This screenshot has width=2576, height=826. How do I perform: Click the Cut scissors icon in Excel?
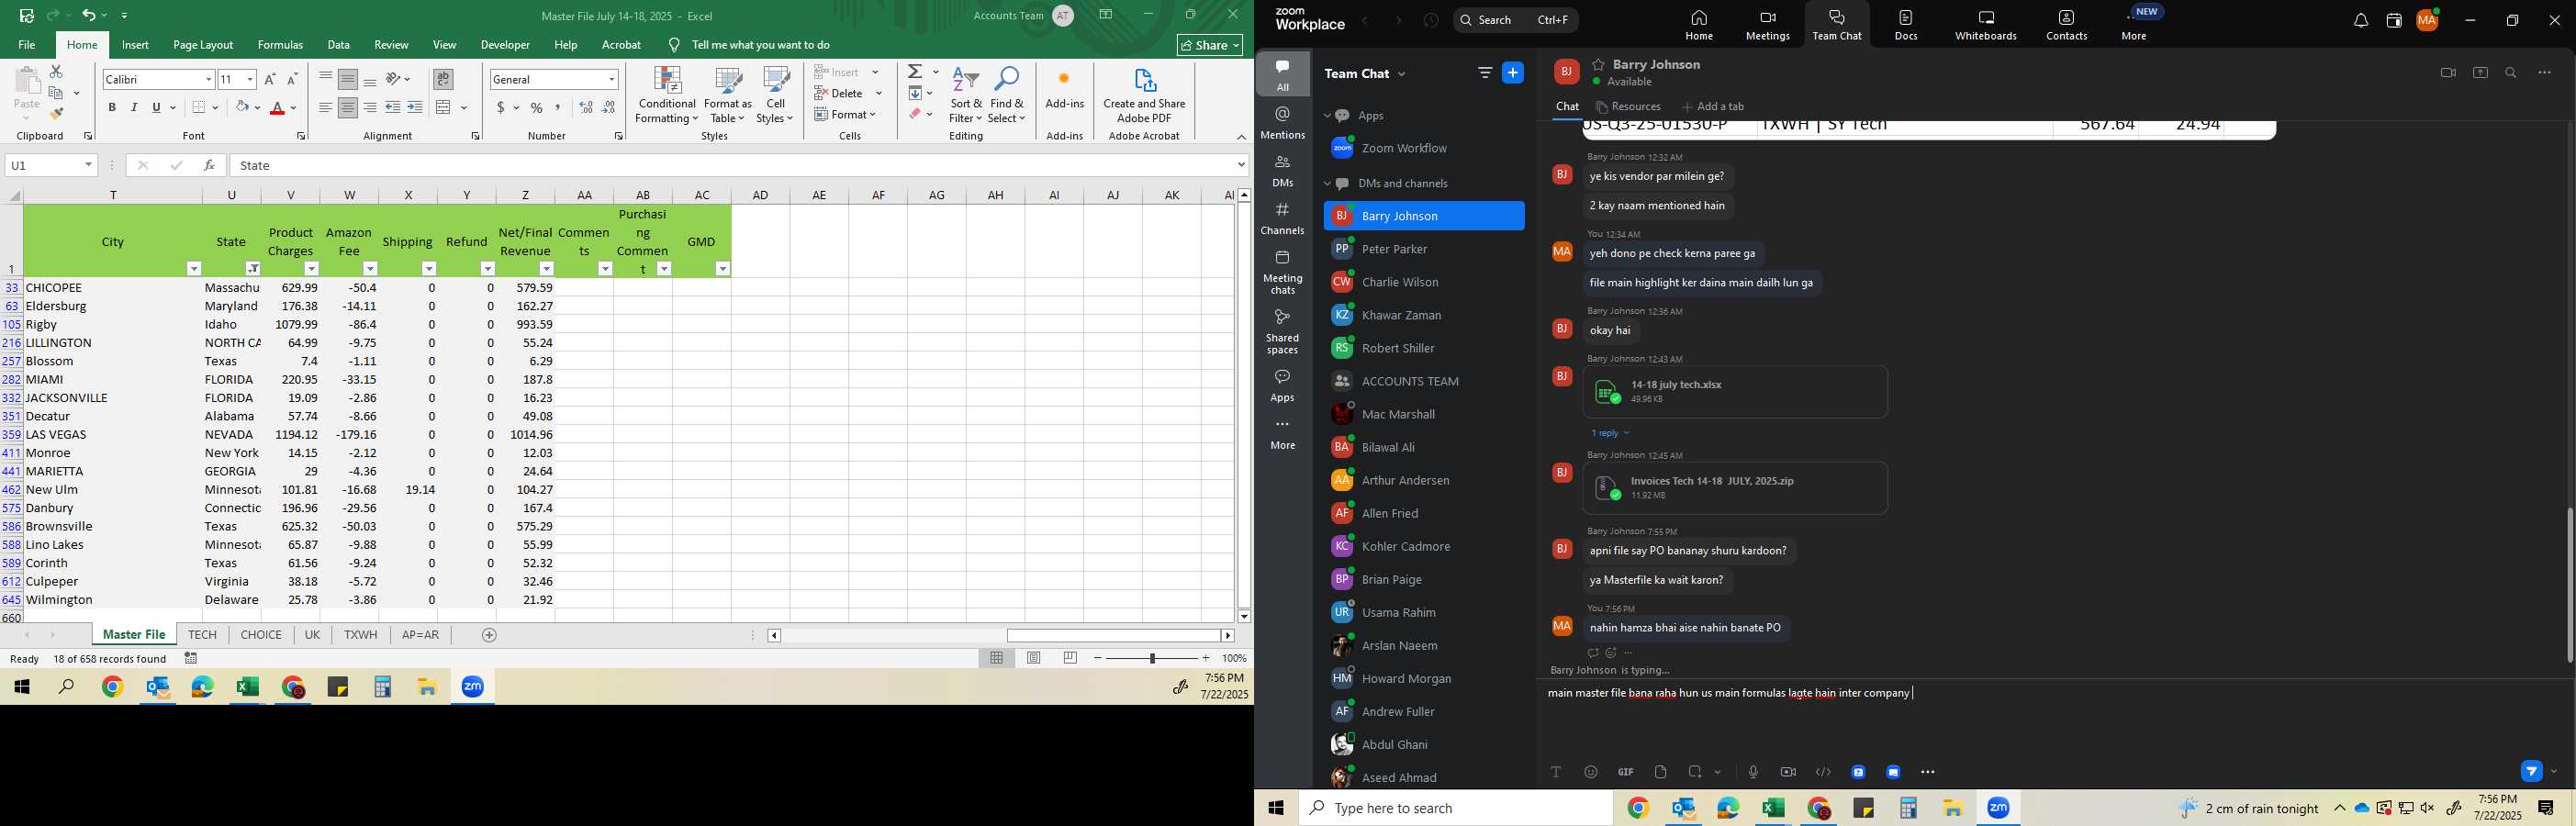point(56,72)
